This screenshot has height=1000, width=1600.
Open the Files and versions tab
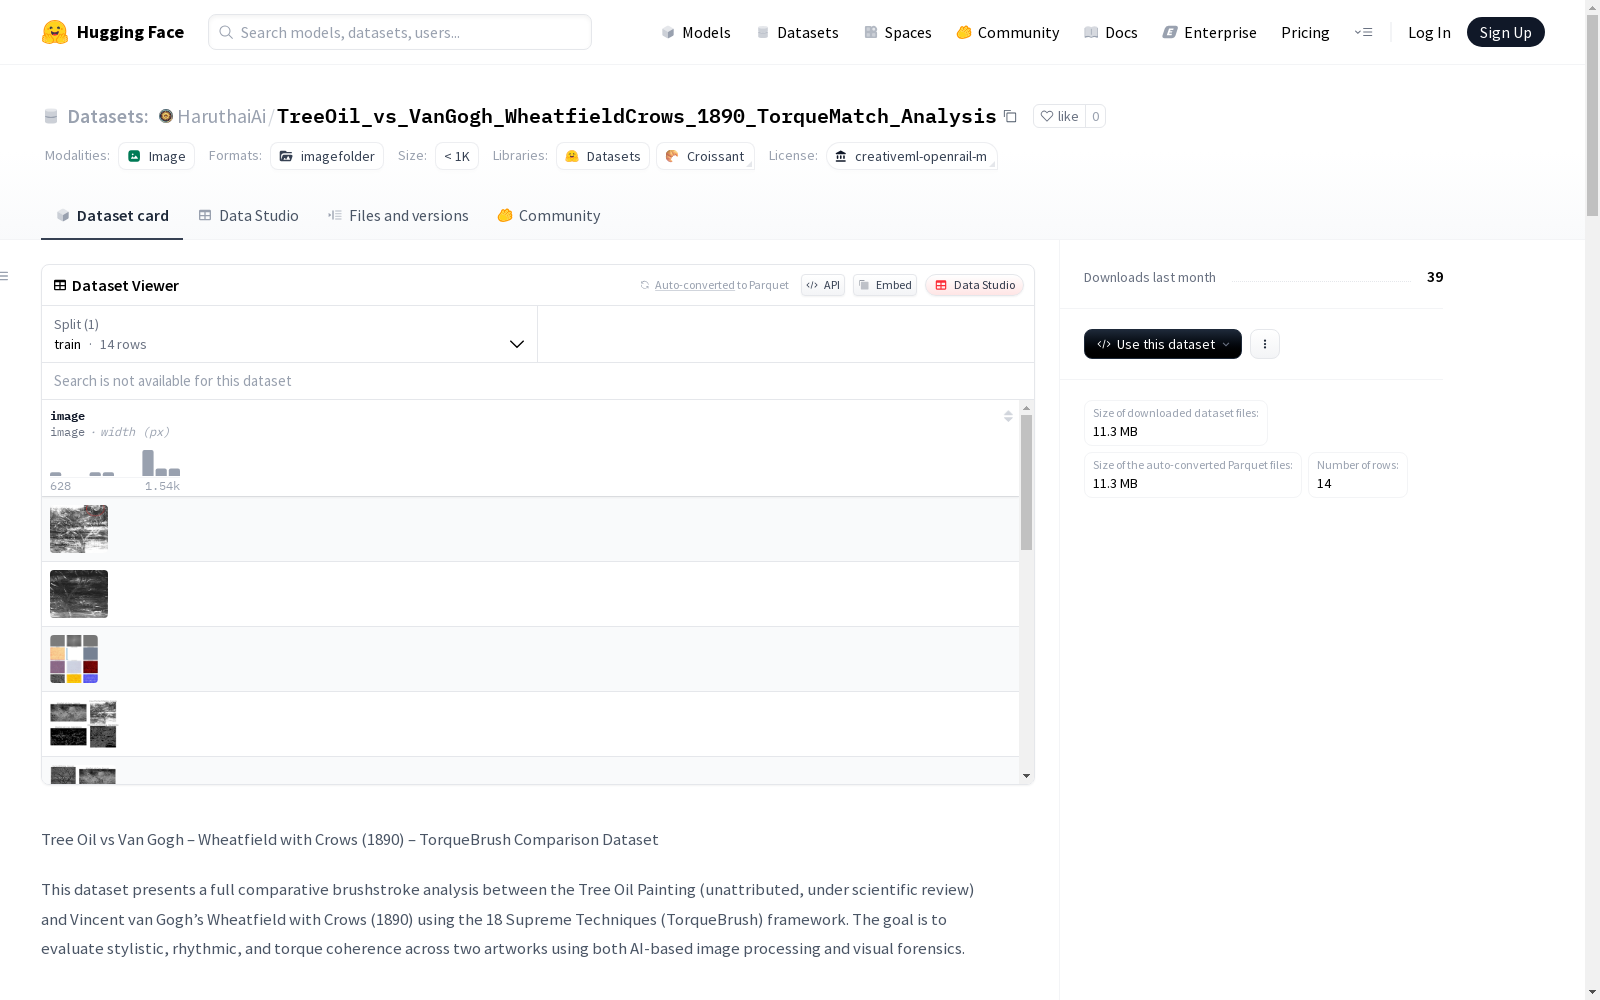[398, 216]
